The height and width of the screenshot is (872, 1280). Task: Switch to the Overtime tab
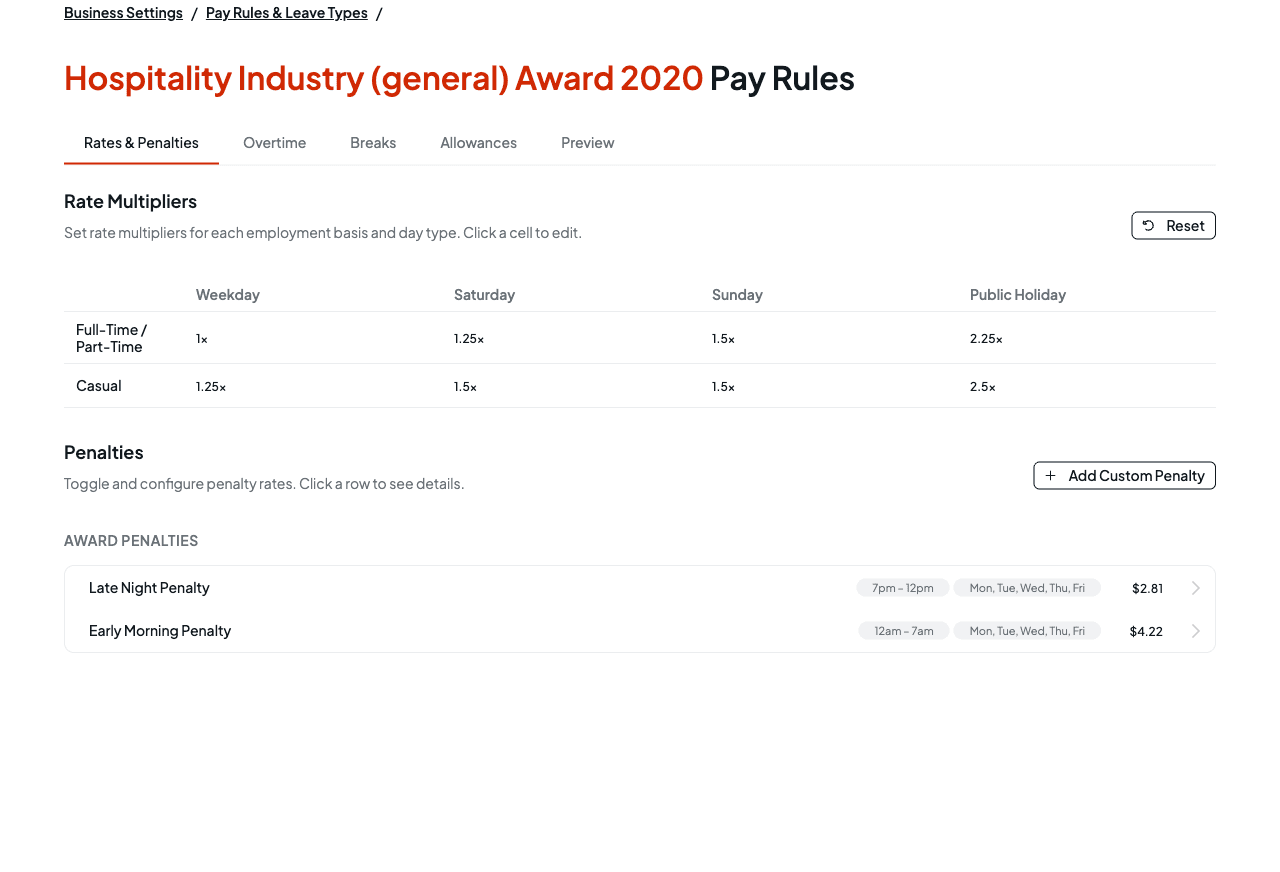(x=275, y=142)
